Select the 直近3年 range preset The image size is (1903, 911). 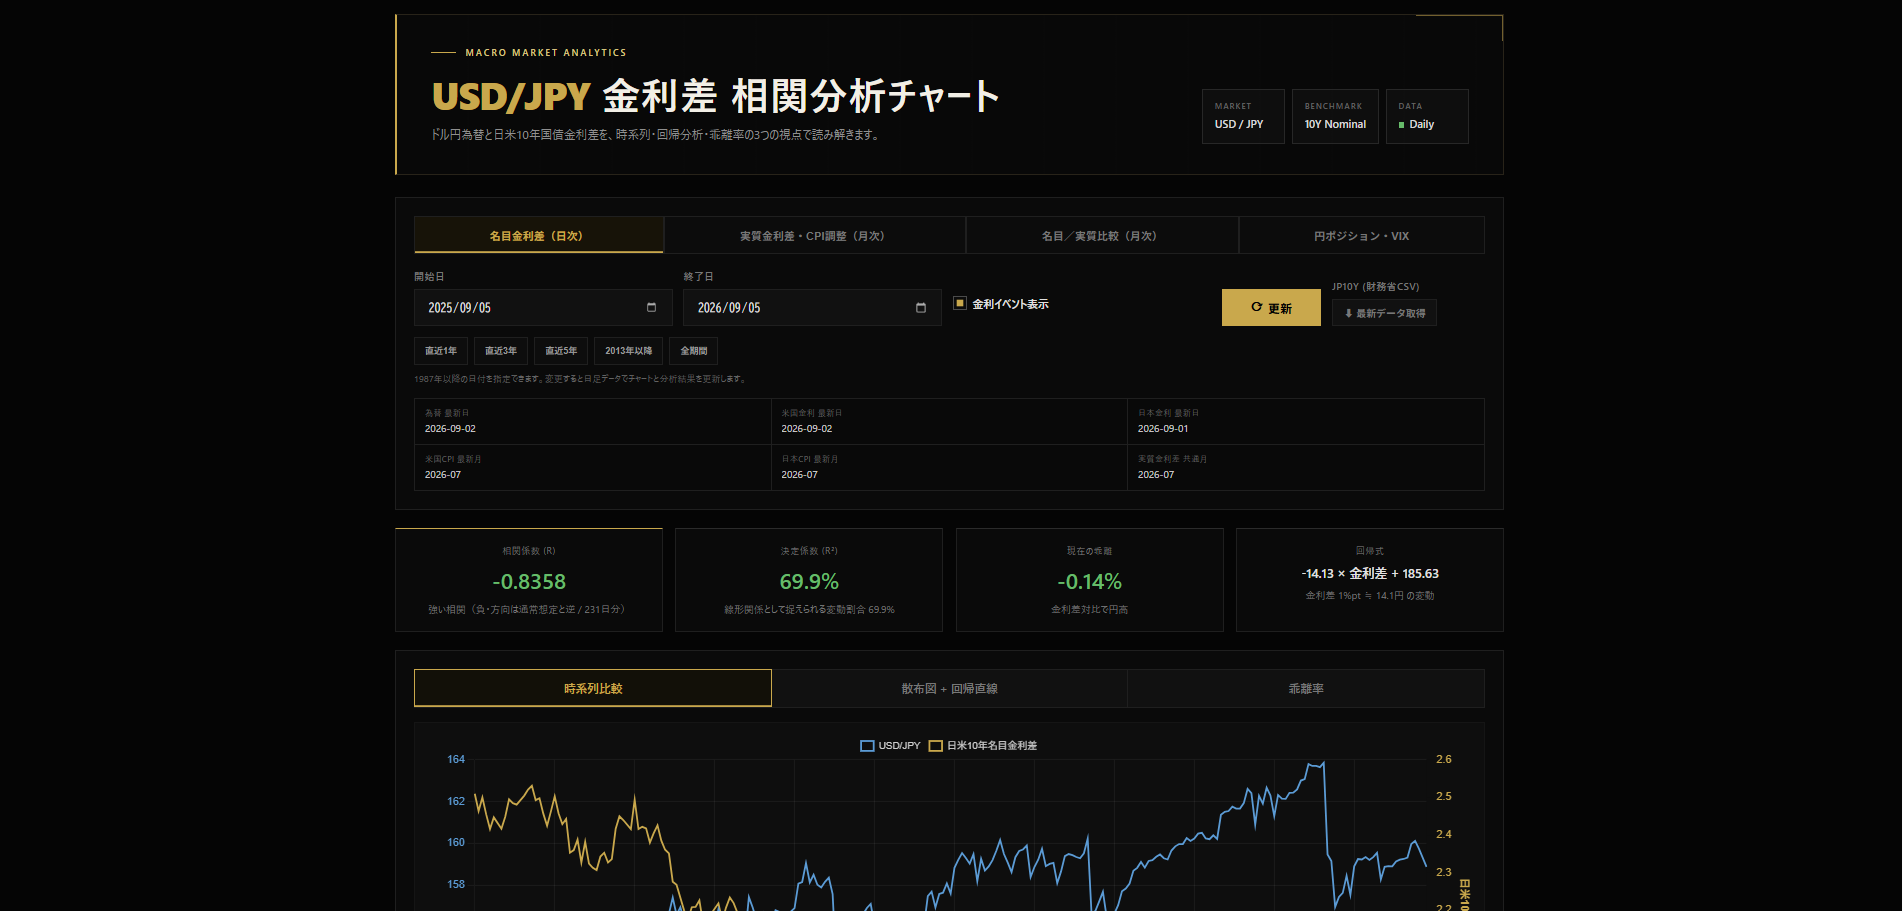(501, 351)
